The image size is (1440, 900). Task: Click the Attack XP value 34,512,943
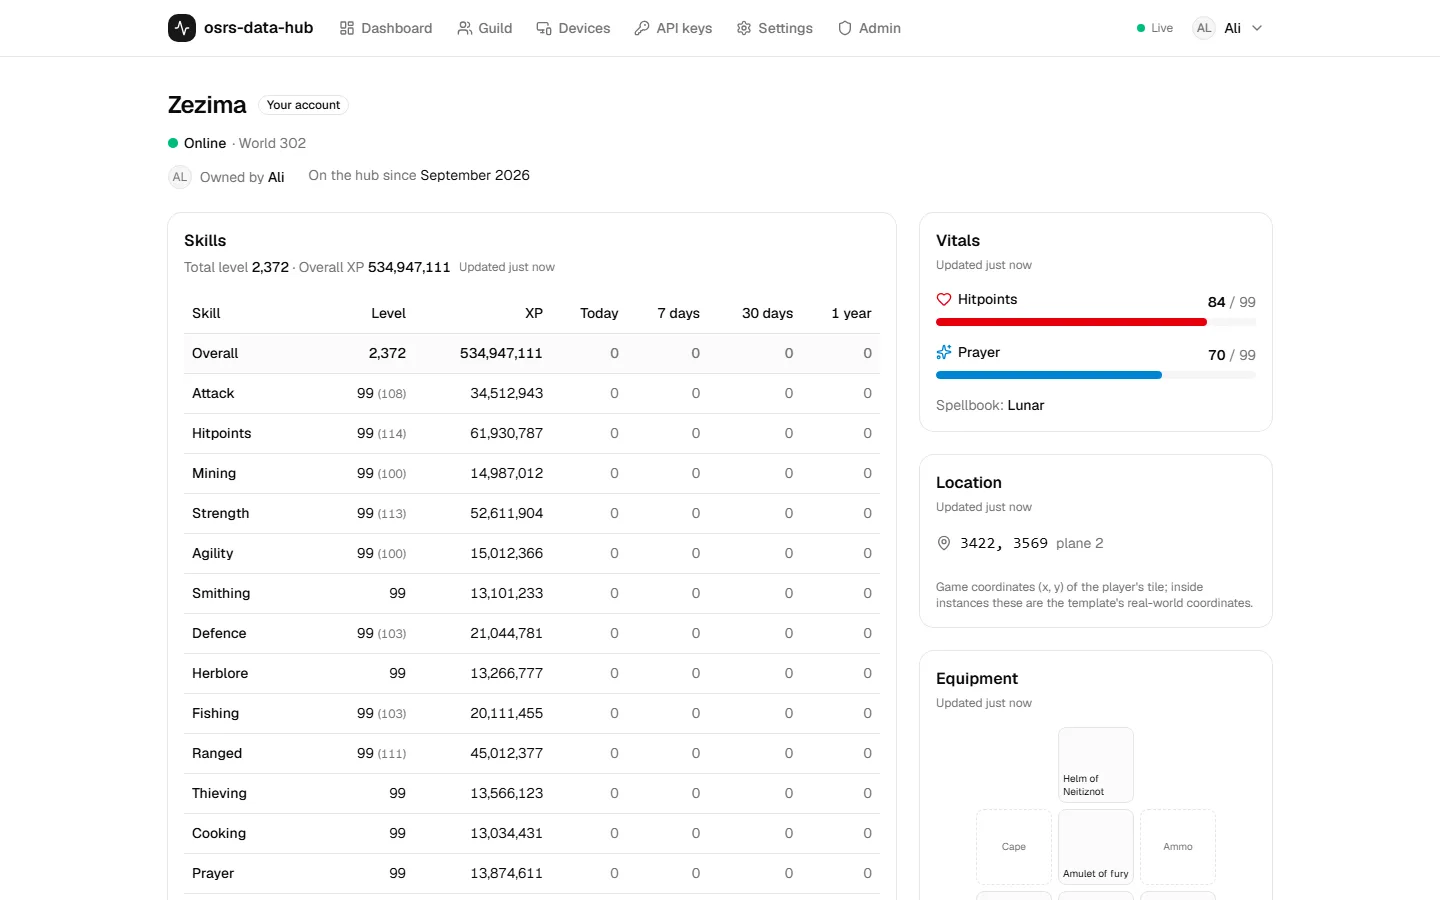[x=507, y=393]
